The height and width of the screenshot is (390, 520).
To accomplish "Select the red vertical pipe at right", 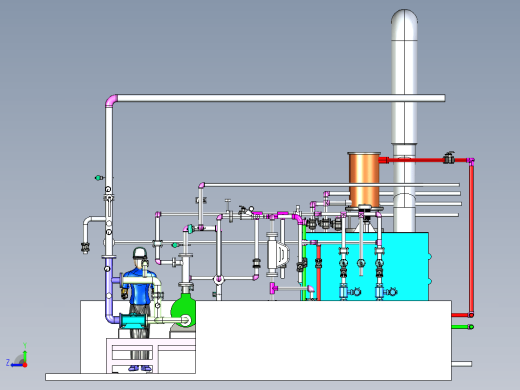I will pyautogui.click(x=471, y=238).
